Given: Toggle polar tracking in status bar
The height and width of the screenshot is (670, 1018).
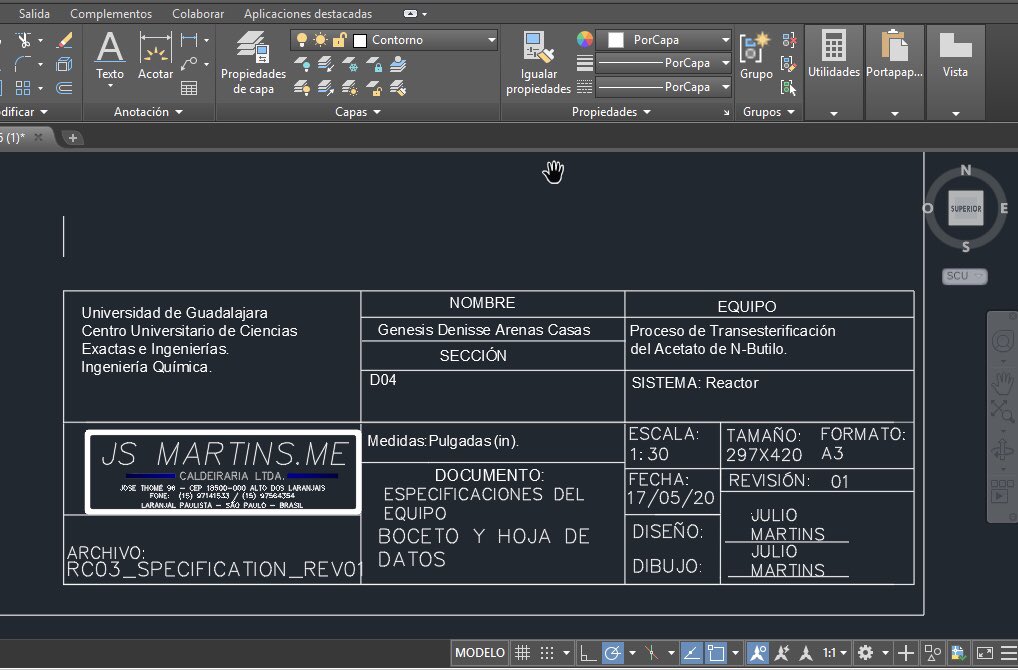Looking at the screenshot, I should coord(612,652).
